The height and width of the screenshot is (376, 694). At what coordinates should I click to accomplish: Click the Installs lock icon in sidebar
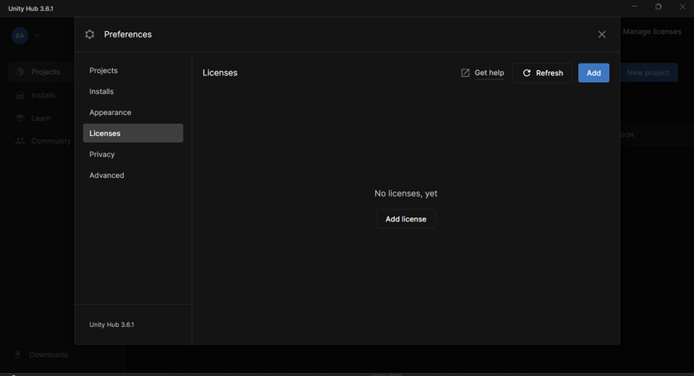[x=20, y=95]
